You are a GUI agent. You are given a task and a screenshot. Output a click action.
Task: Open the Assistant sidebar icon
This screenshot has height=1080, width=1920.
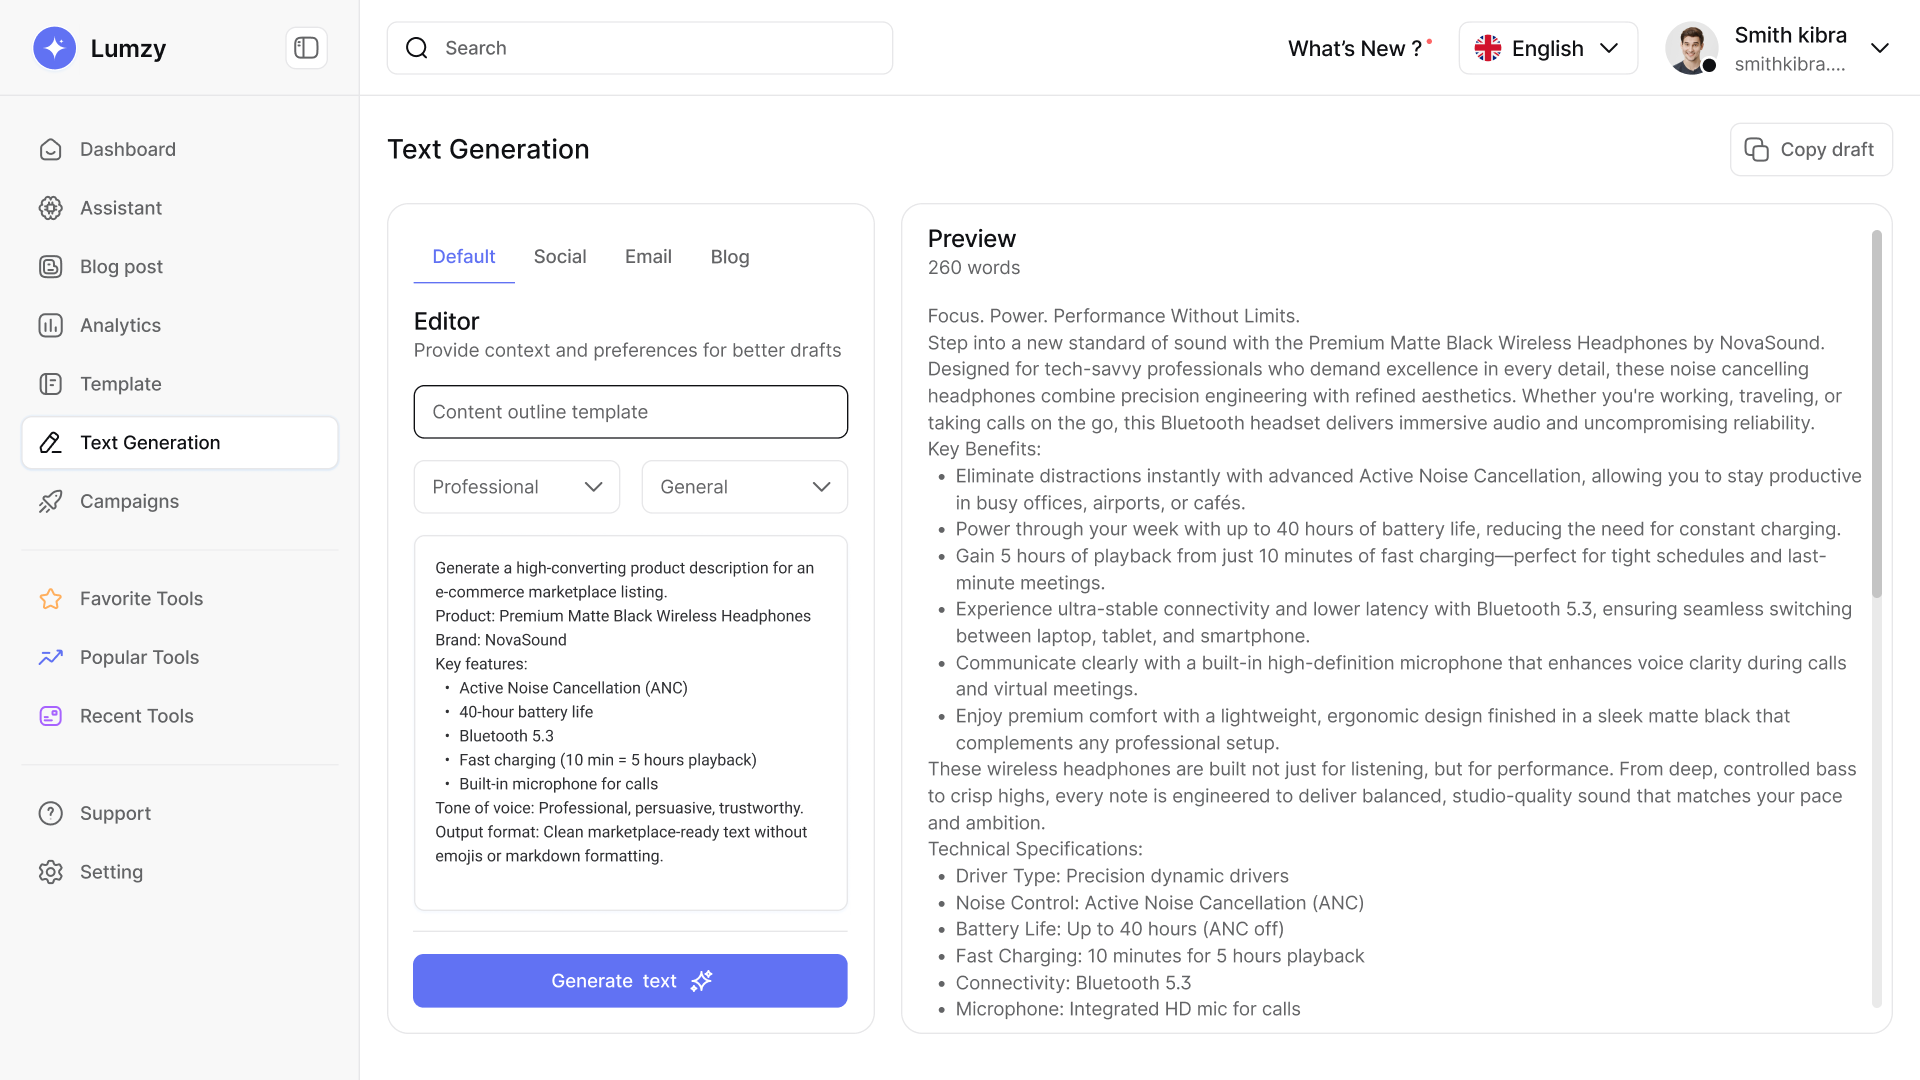[x=51, y=208]
